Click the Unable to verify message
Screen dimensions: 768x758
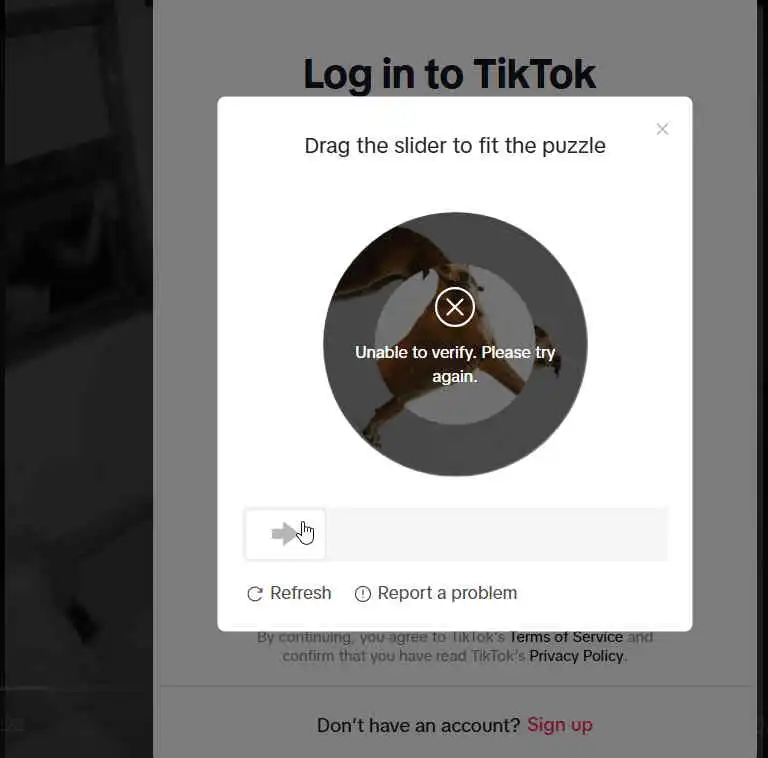tap(455, 364)
